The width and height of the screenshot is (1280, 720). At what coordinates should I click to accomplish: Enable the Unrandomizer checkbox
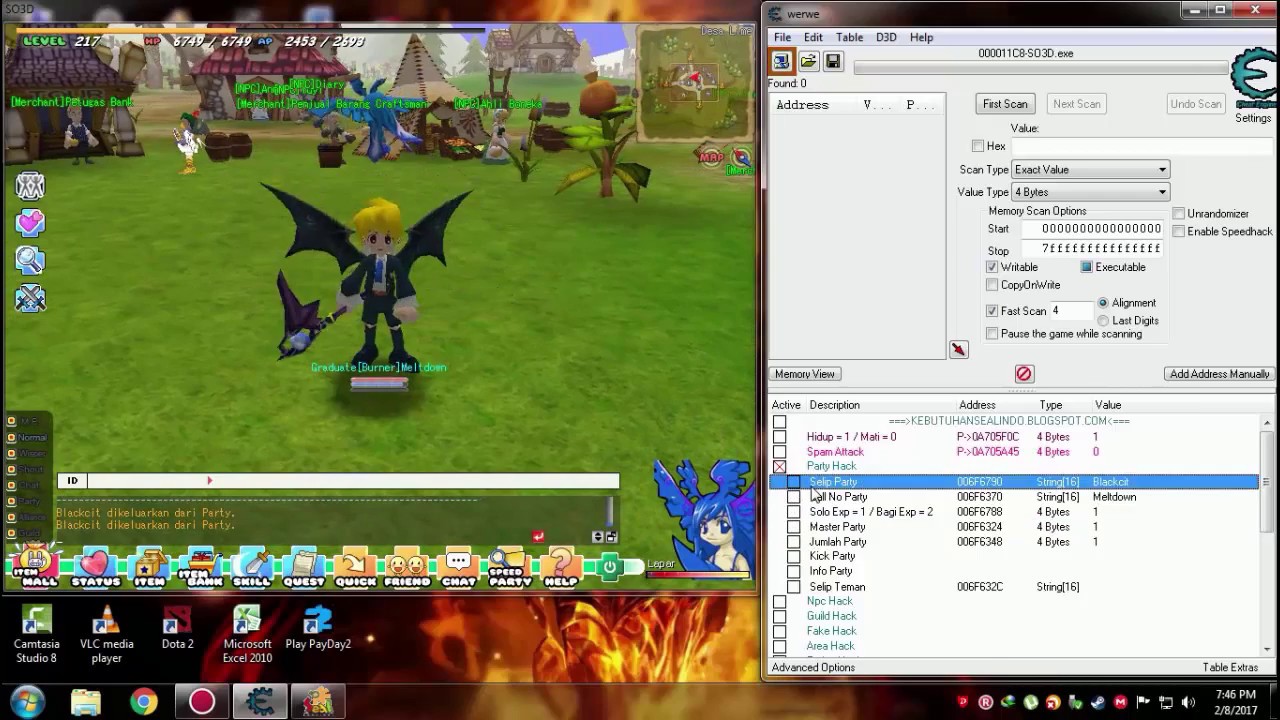click(1179, 214)
